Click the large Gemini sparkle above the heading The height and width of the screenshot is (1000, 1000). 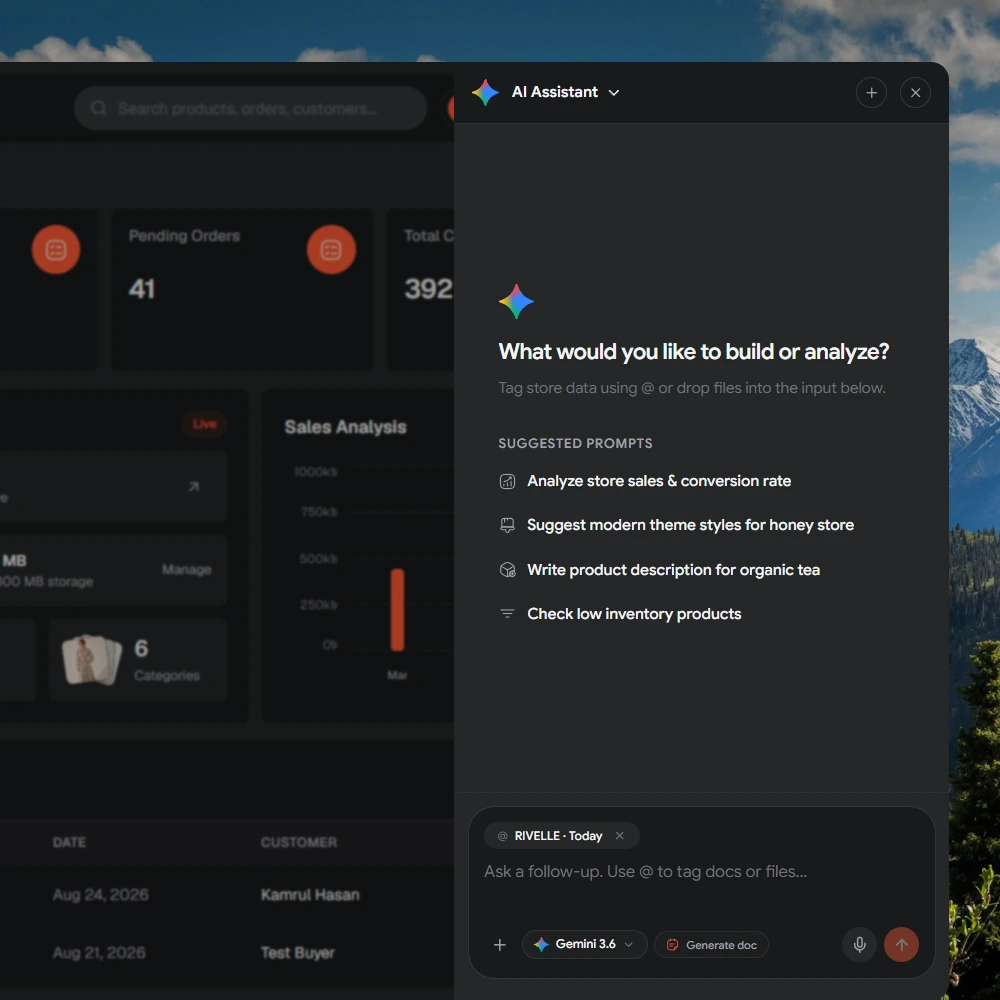tap(516, 302)
